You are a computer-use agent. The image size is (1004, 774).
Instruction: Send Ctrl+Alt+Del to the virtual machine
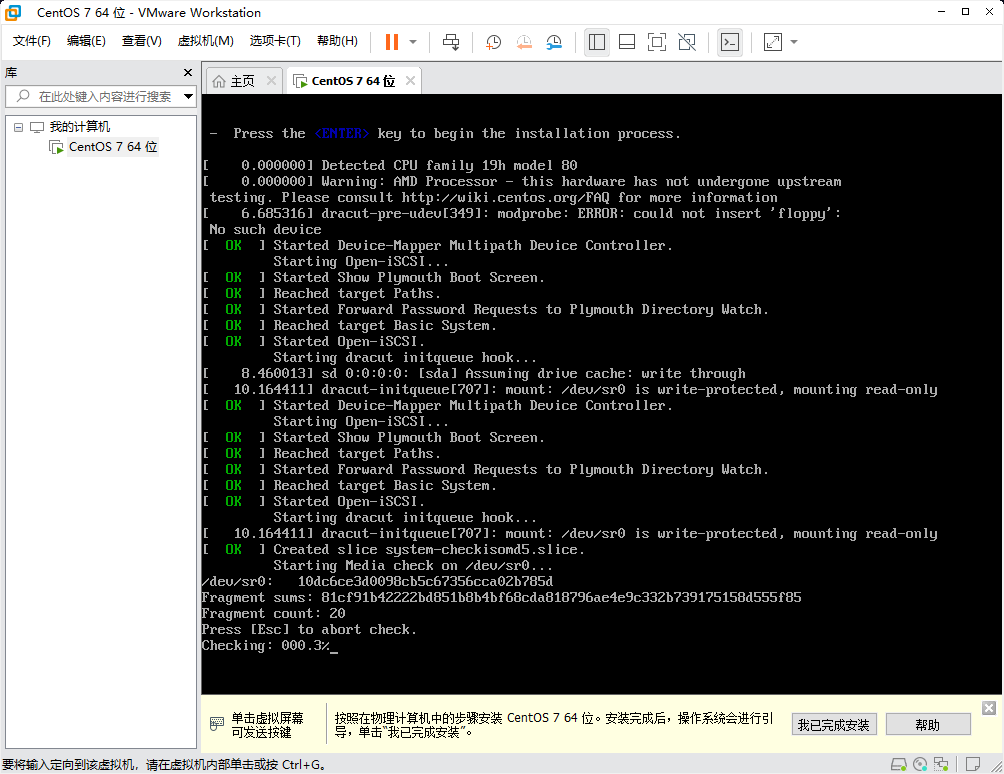451,42
